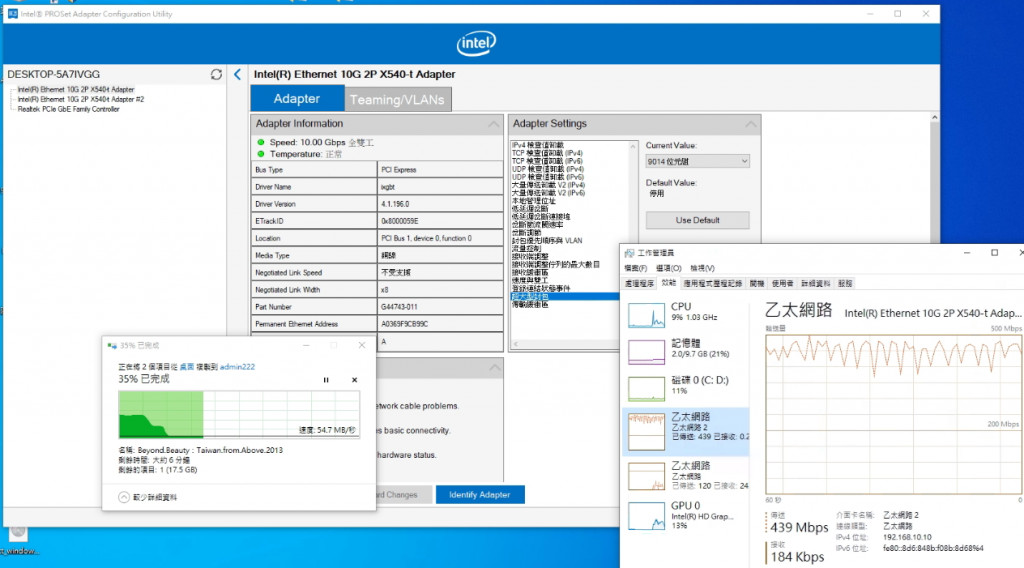Maximize the Task Manager window
Viewport: 1024px width, 568px height.
click(995, 253)
